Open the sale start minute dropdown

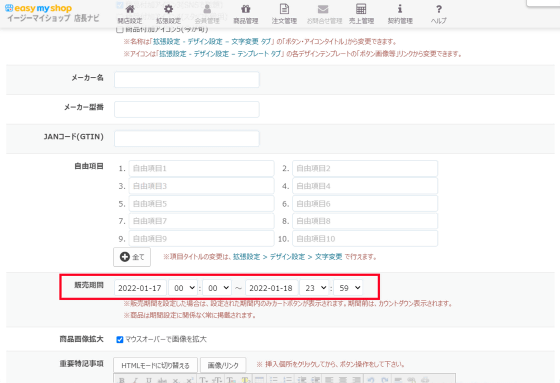[217, 288]
